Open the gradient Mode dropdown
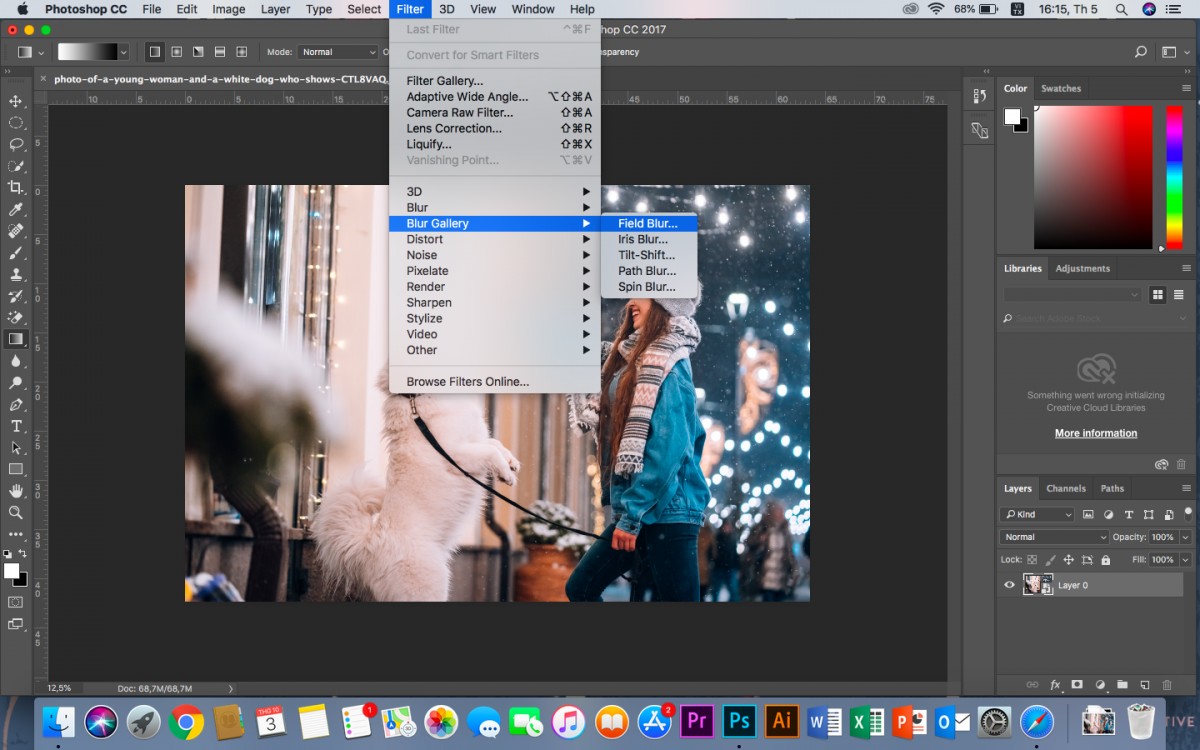1200x750 pixels. [337, 52]
